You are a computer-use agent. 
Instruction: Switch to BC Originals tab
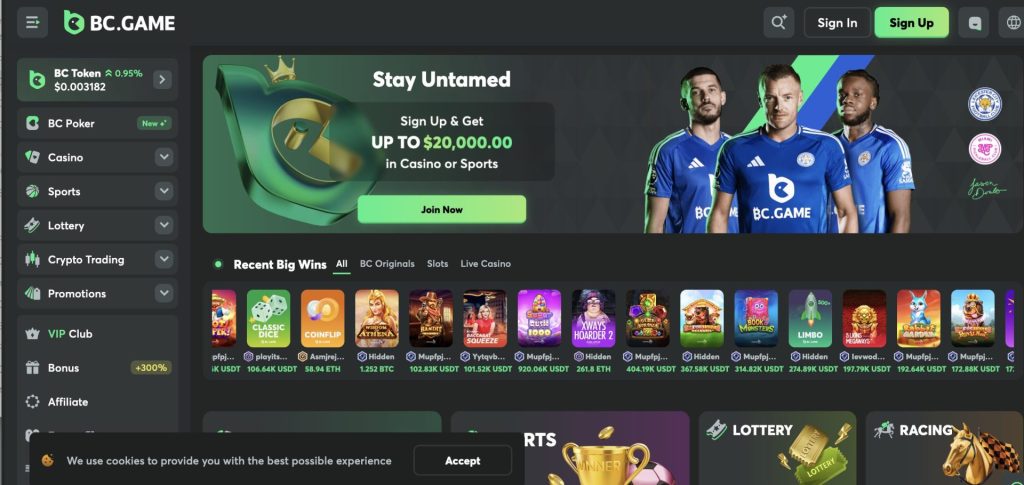tap(387, 264)
